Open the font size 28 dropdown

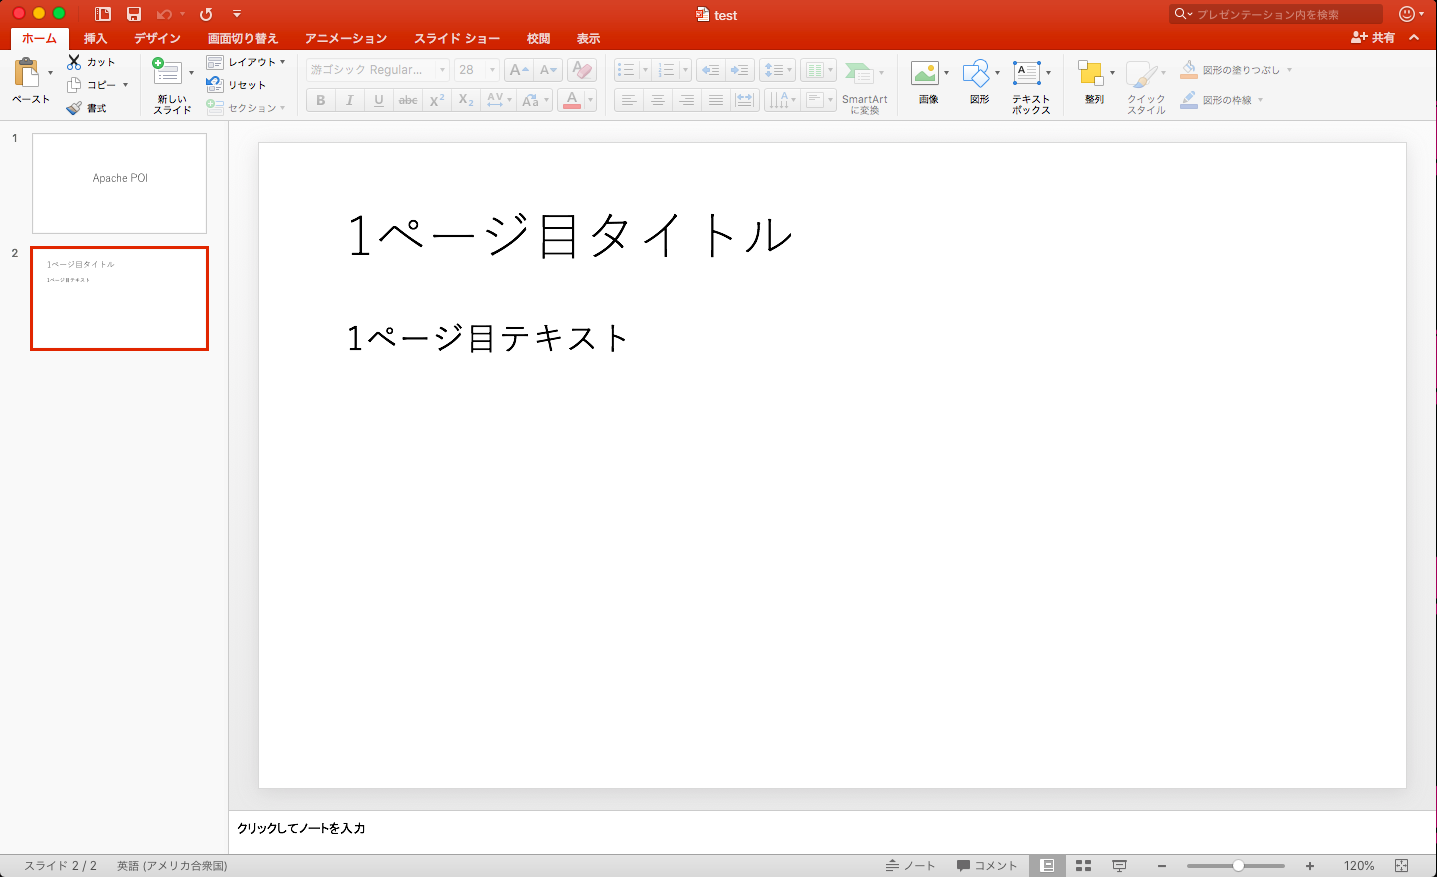point(491,70)
